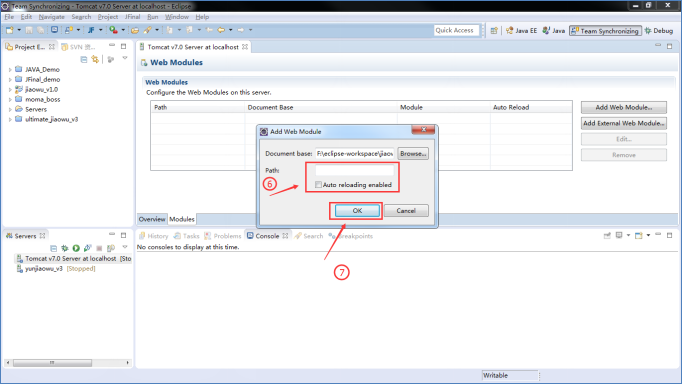
Task: Click the Search flashlight toolbar icon
Action: pyautogui.click(x=148, y=30)
